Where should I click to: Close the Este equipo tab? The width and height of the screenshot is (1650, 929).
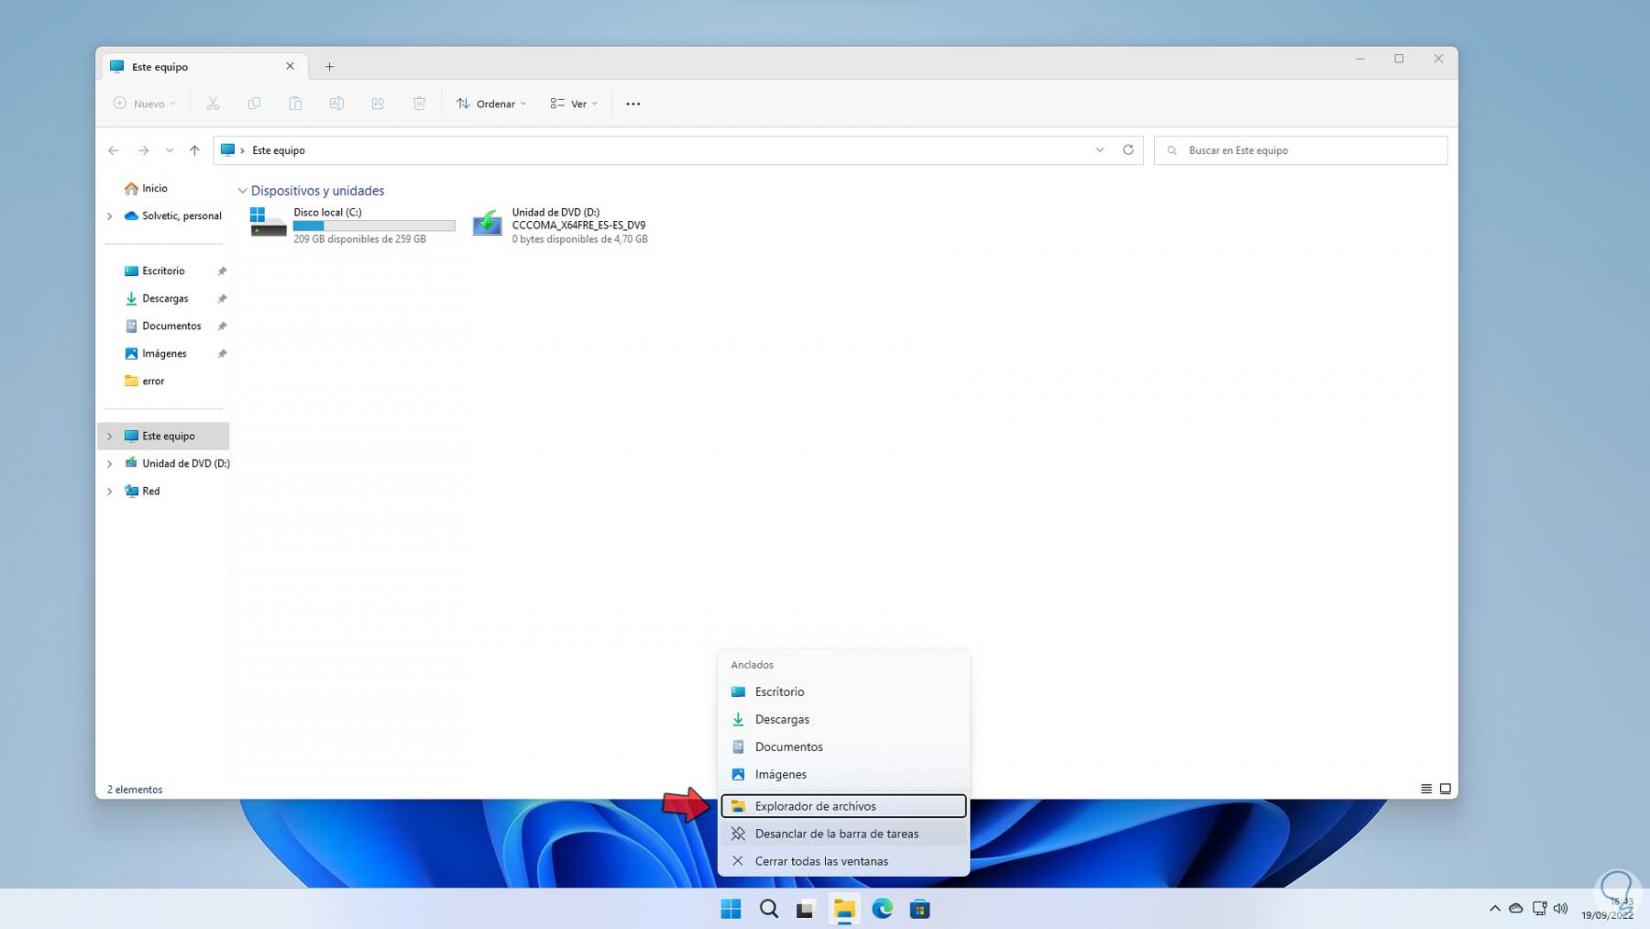[290, 66]
